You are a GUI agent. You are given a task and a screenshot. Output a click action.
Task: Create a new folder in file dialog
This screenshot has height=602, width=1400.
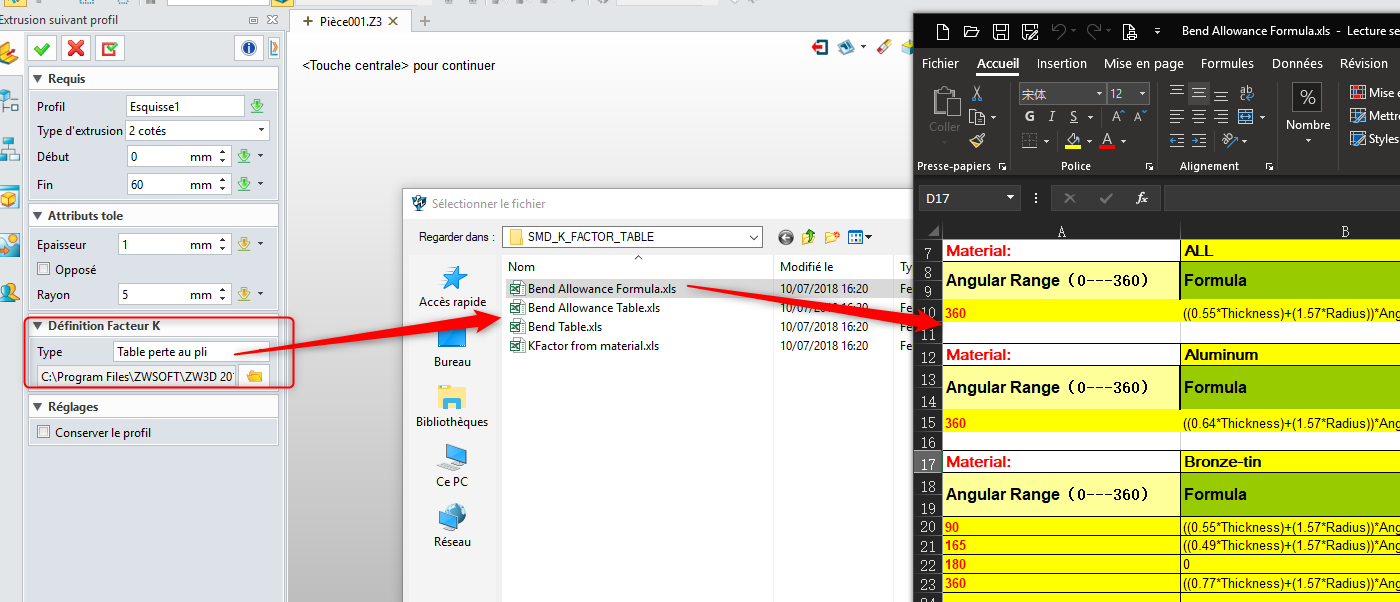(x=832, y=237)
